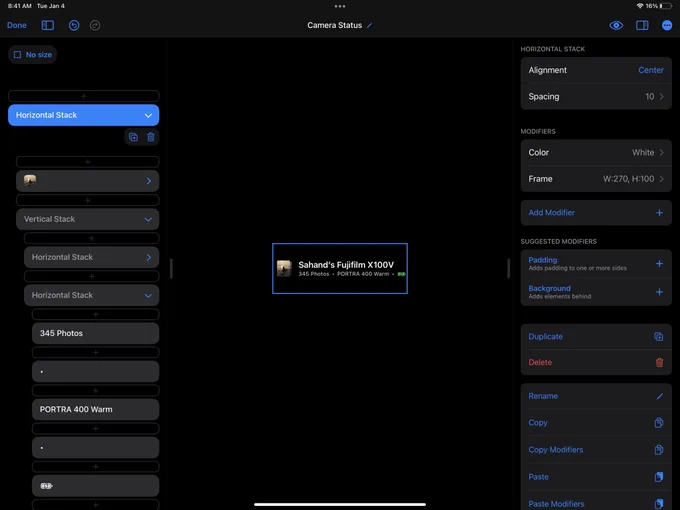Click plus icon next to Padding
This screenshot has height=510, width=680.
tap(659, 264)
